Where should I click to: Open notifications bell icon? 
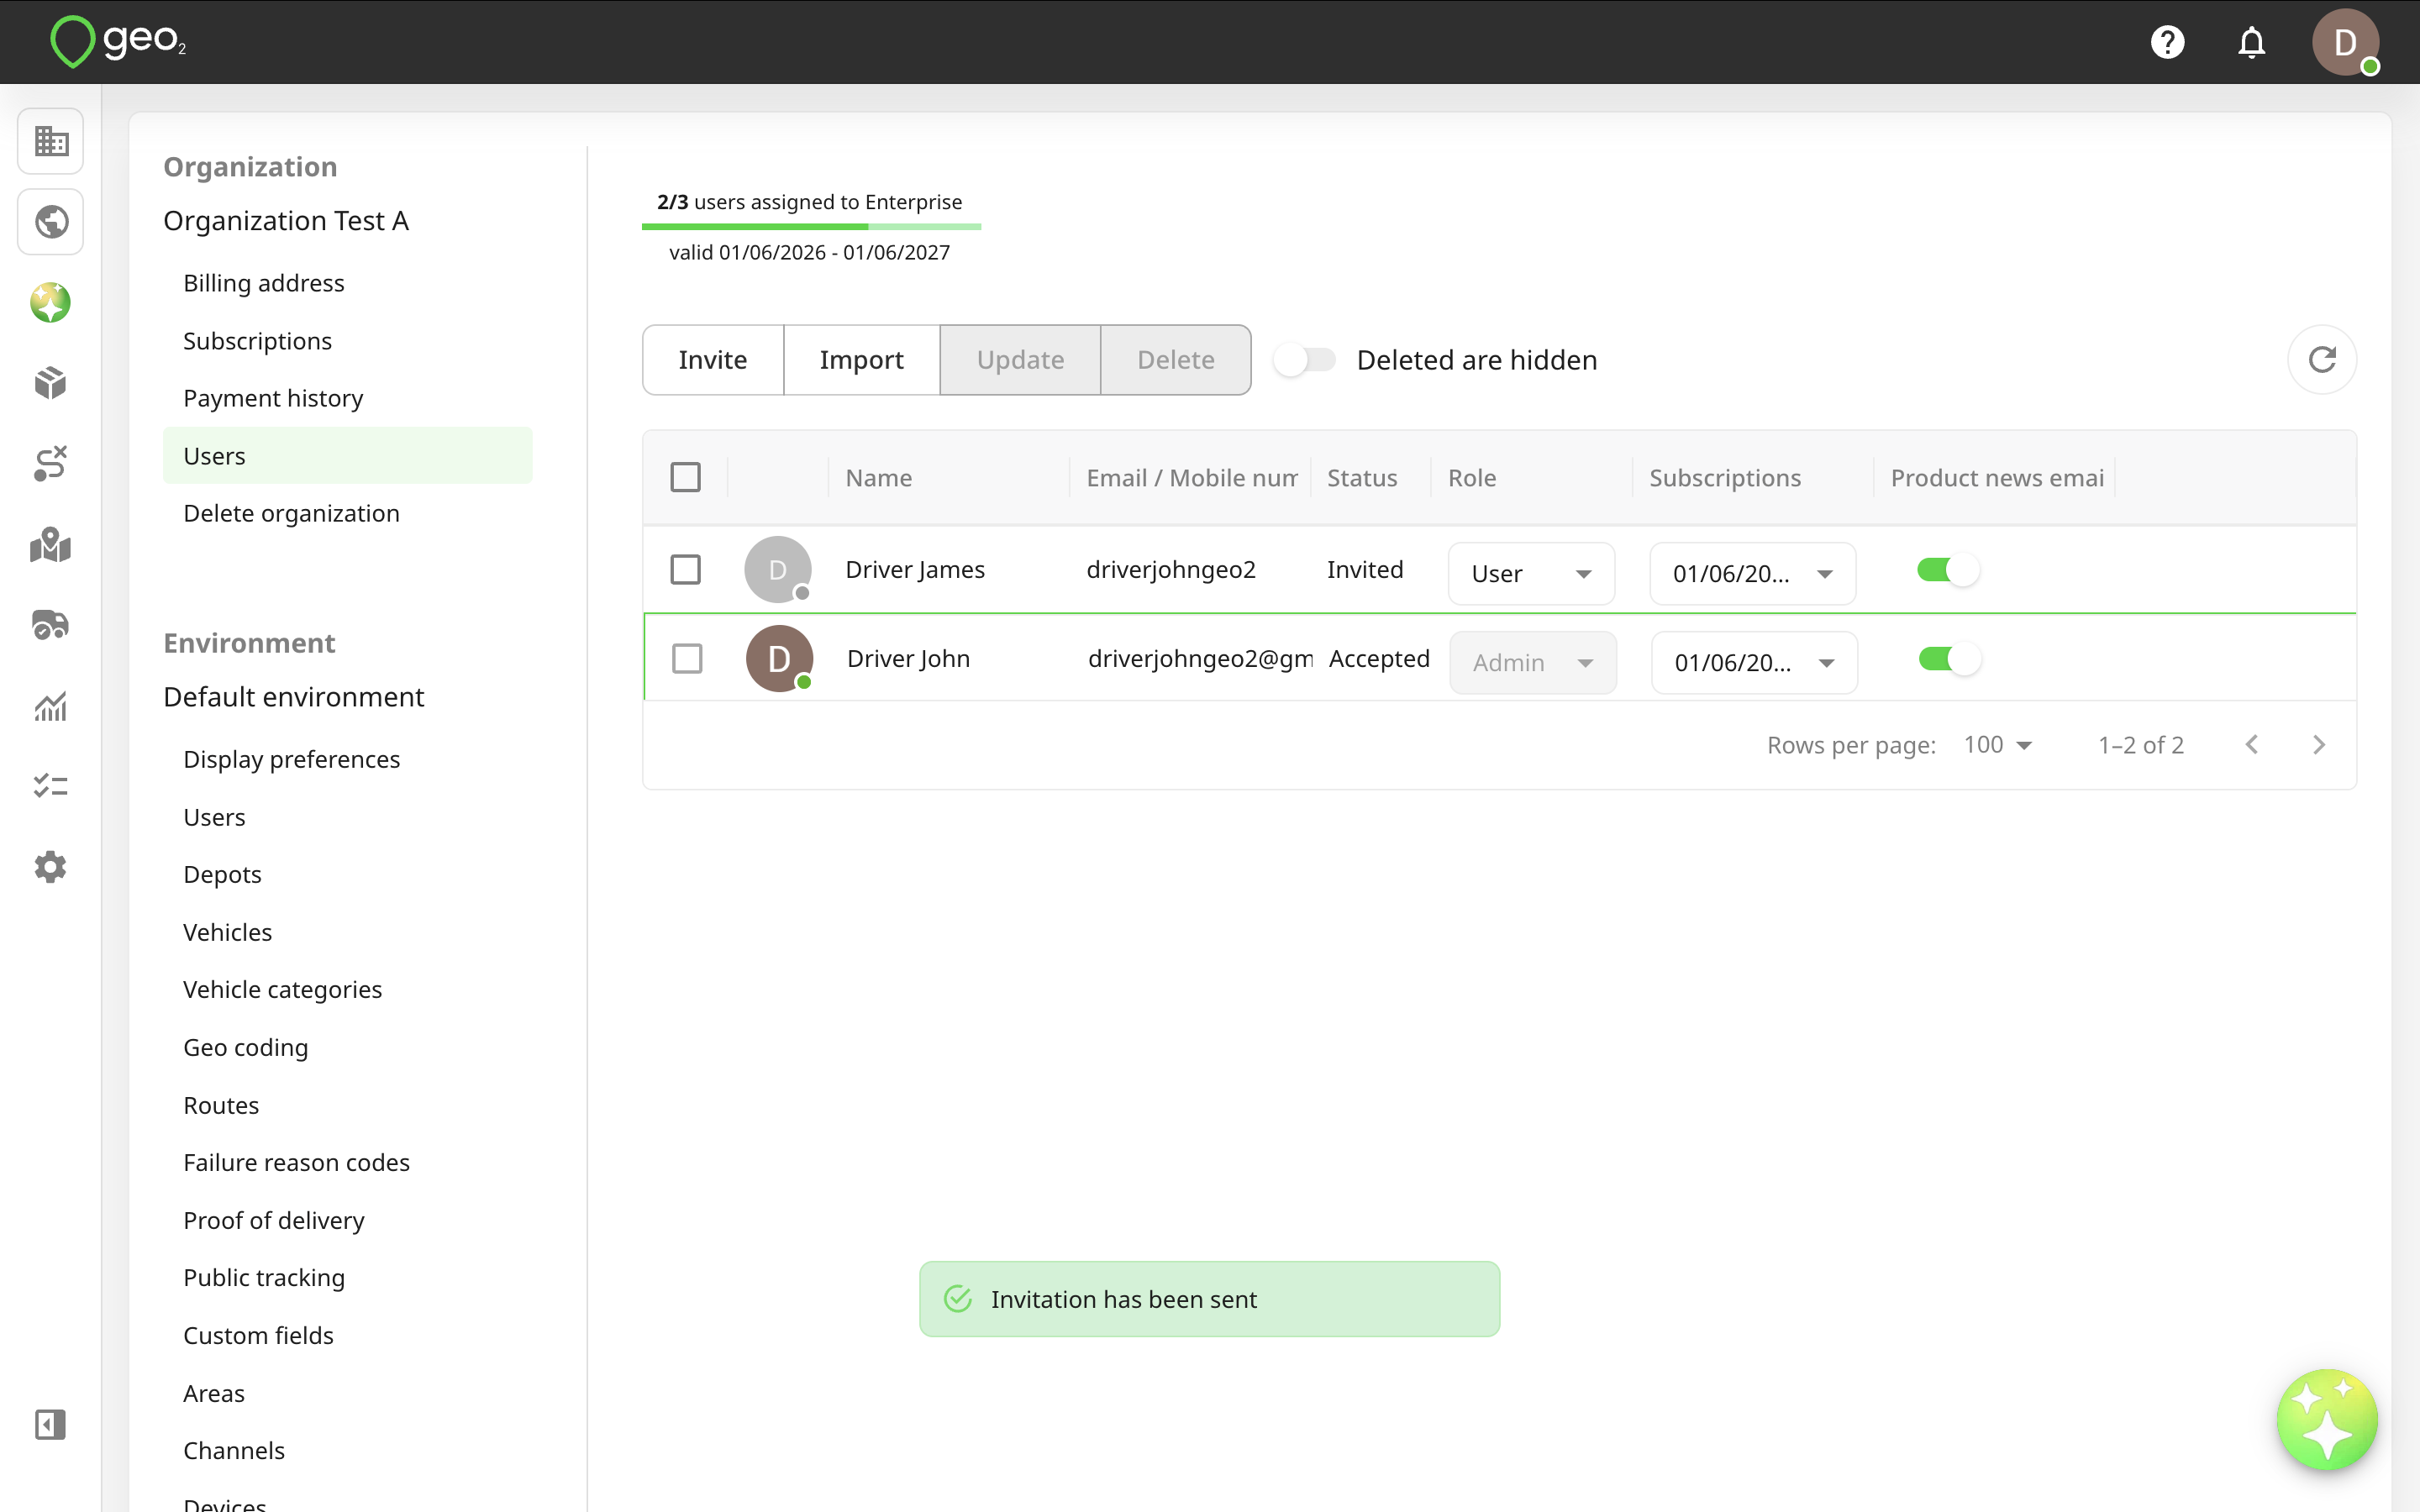(2251, 42)
